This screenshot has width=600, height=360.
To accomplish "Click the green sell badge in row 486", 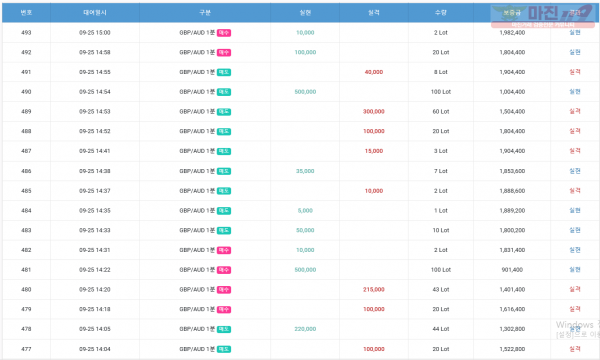I will pos(224,171).
